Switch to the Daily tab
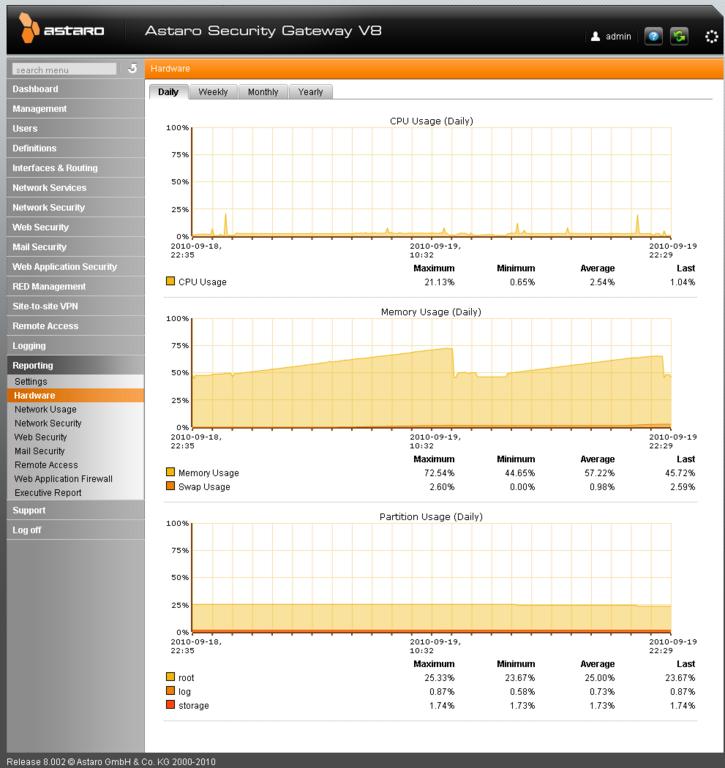725x768 pixels. pyautogui.click(x=169, y=92)
